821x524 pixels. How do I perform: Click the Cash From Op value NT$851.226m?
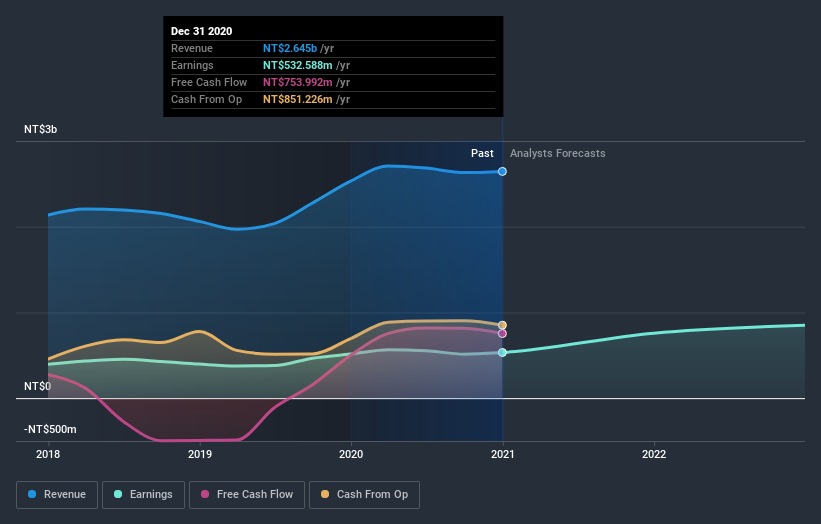297,99
